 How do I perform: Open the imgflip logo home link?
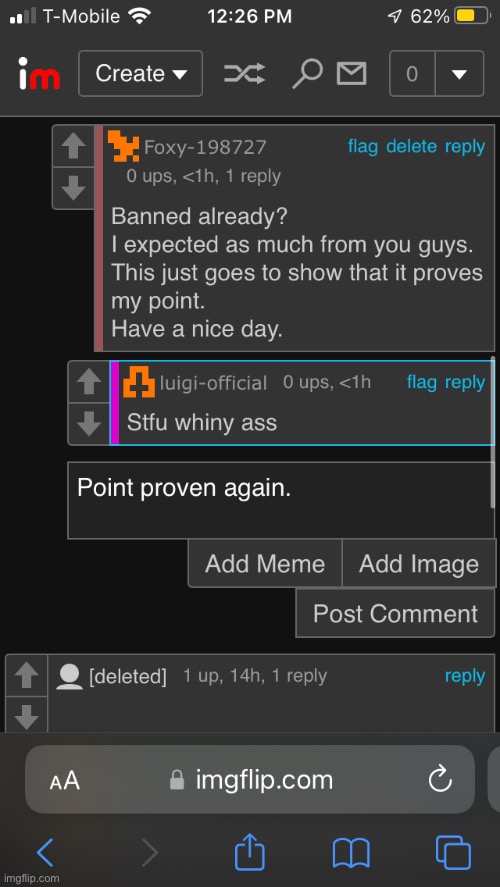(x=39, y=74)
